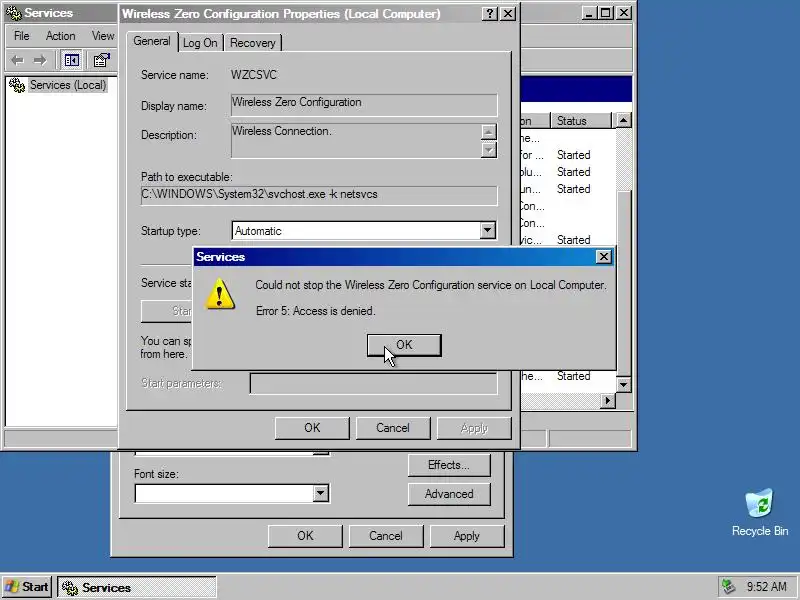Viewport: 800px width, 600px height.
Task: Click the last Started status near list bottom
Action: [573, 376]
